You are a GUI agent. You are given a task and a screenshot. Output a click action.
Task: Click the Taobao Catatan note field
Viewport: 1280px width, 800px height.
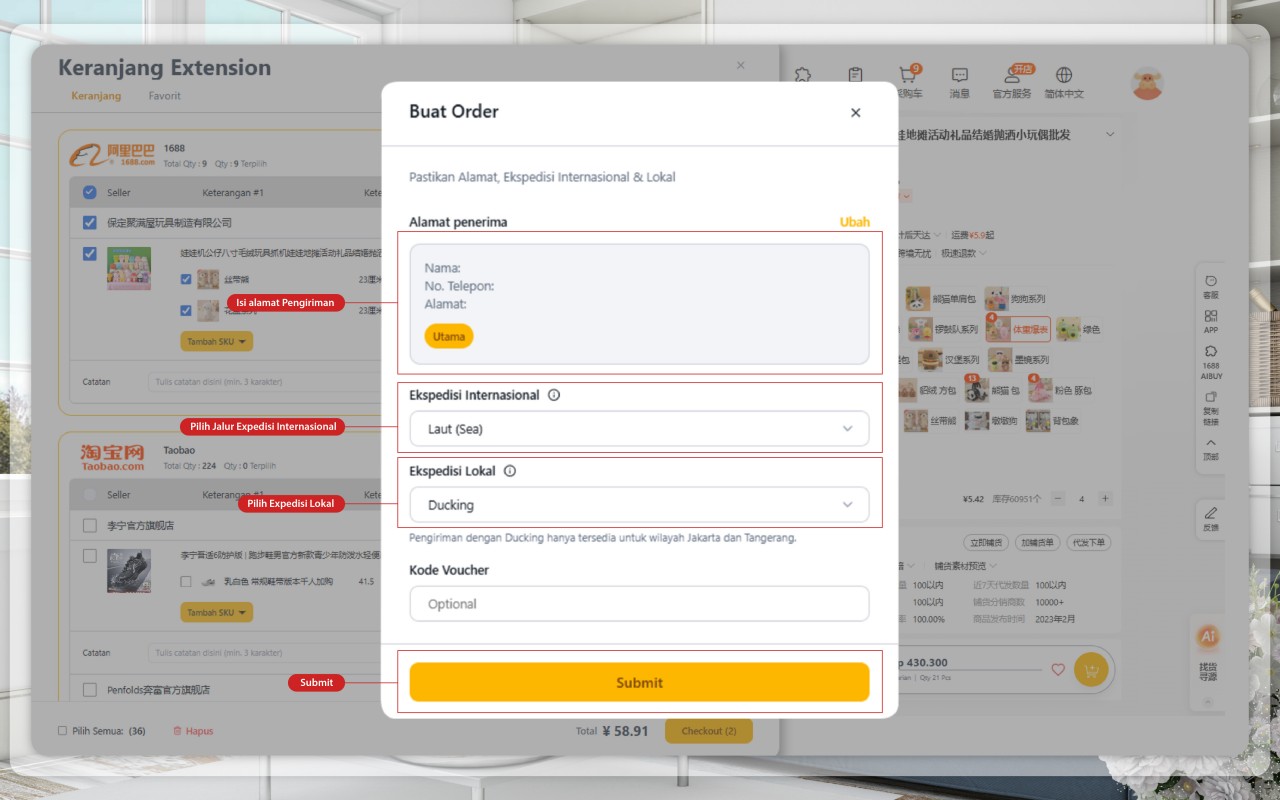(x=265, y=653)
